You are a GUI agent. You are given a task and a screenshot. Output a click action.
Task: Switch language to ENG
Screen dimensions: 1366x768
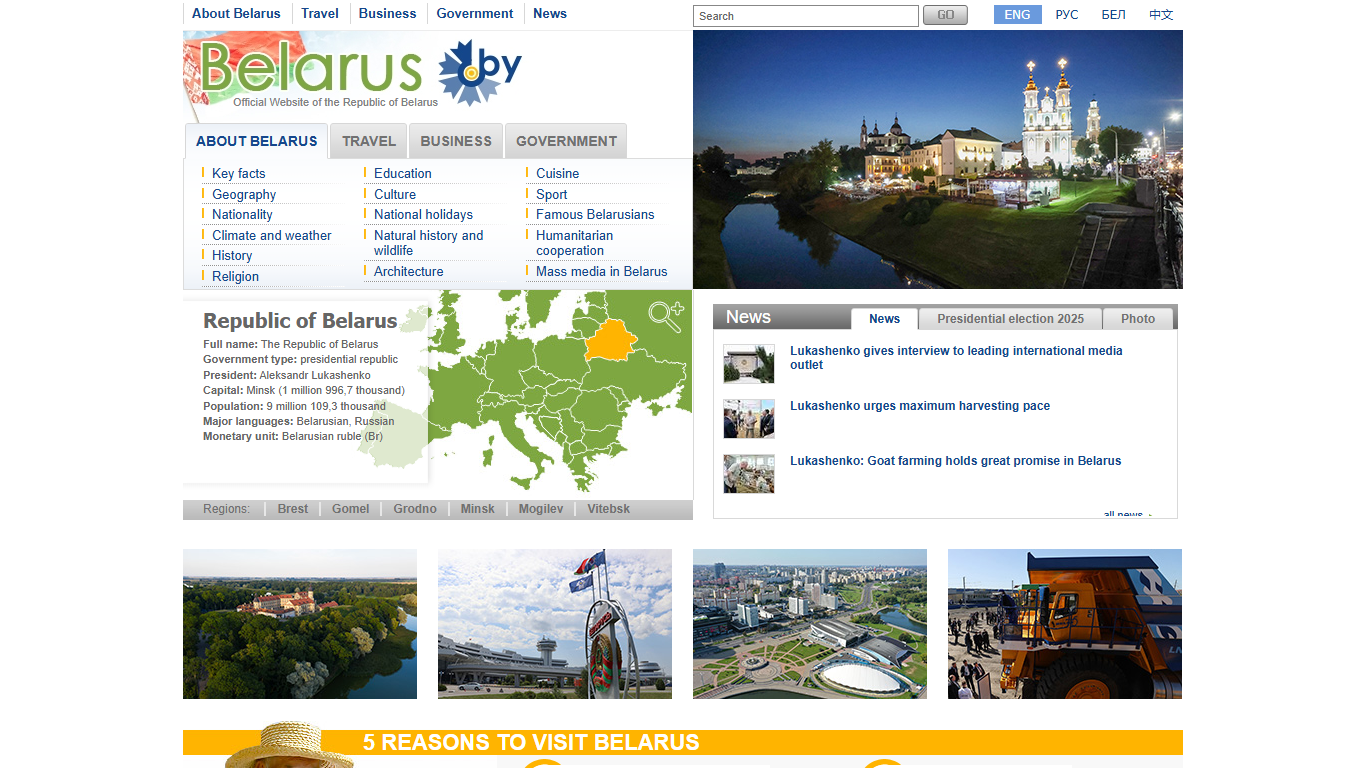click(1017, 15)
